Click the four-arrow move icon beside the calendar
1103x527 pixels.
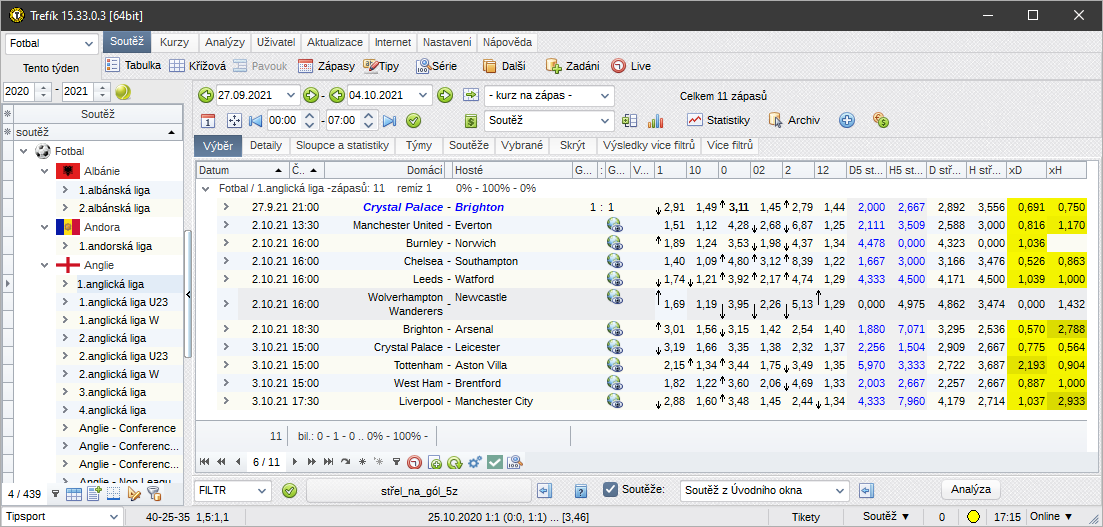(233, 121)
